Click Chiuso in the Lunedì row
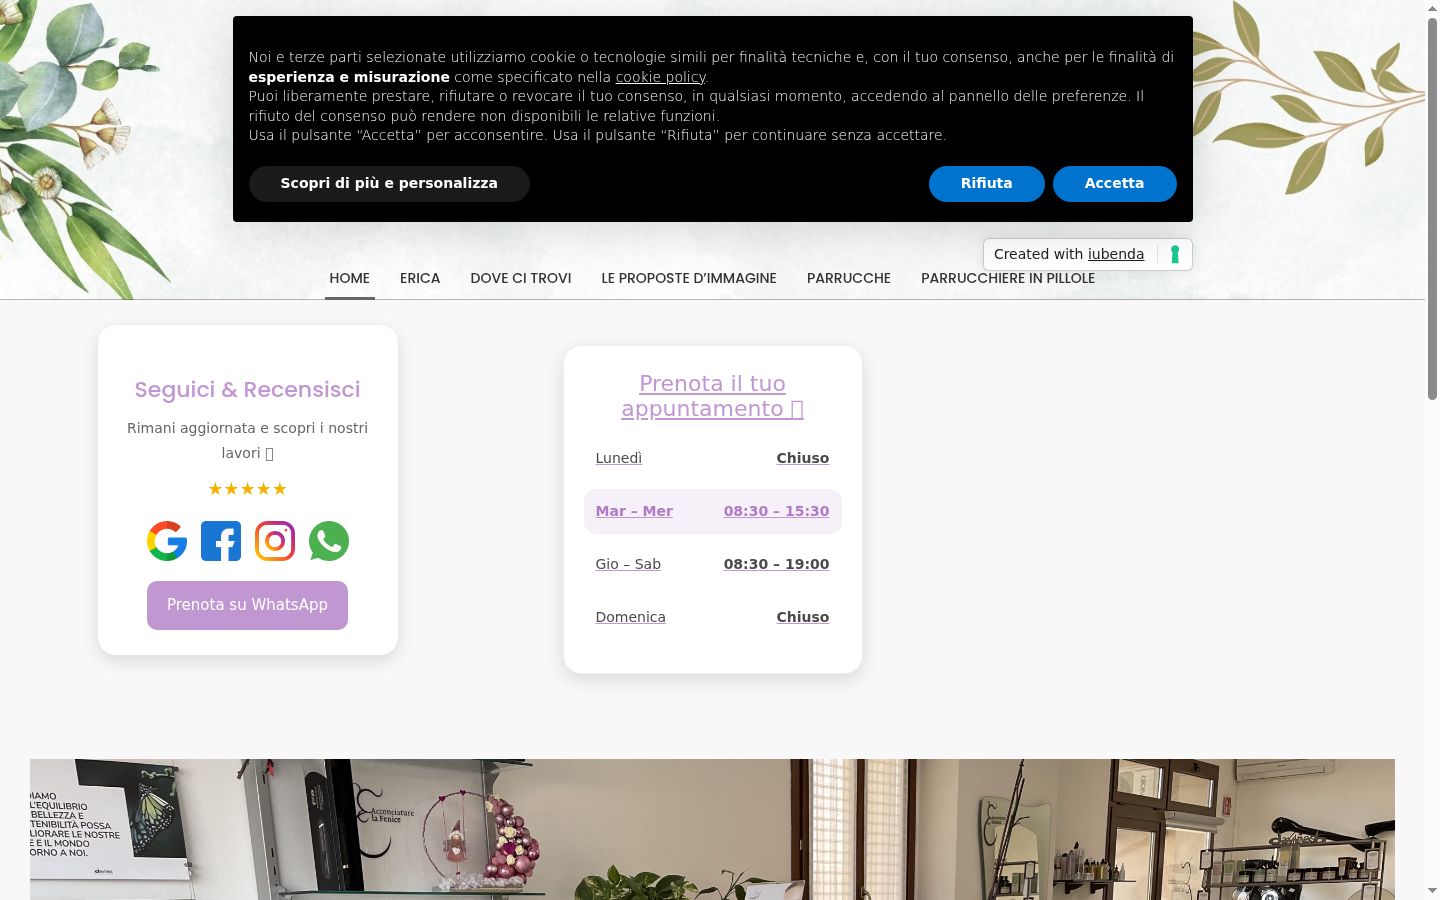Image resolution: width=1440 pixels, height=900 pixels. pos(803,458)
